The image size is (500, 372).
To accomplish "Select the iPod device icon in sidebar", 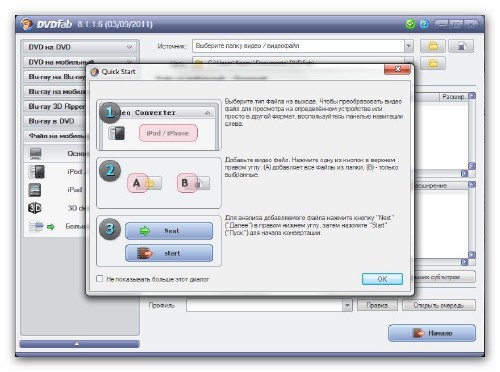I will (36, 172).
